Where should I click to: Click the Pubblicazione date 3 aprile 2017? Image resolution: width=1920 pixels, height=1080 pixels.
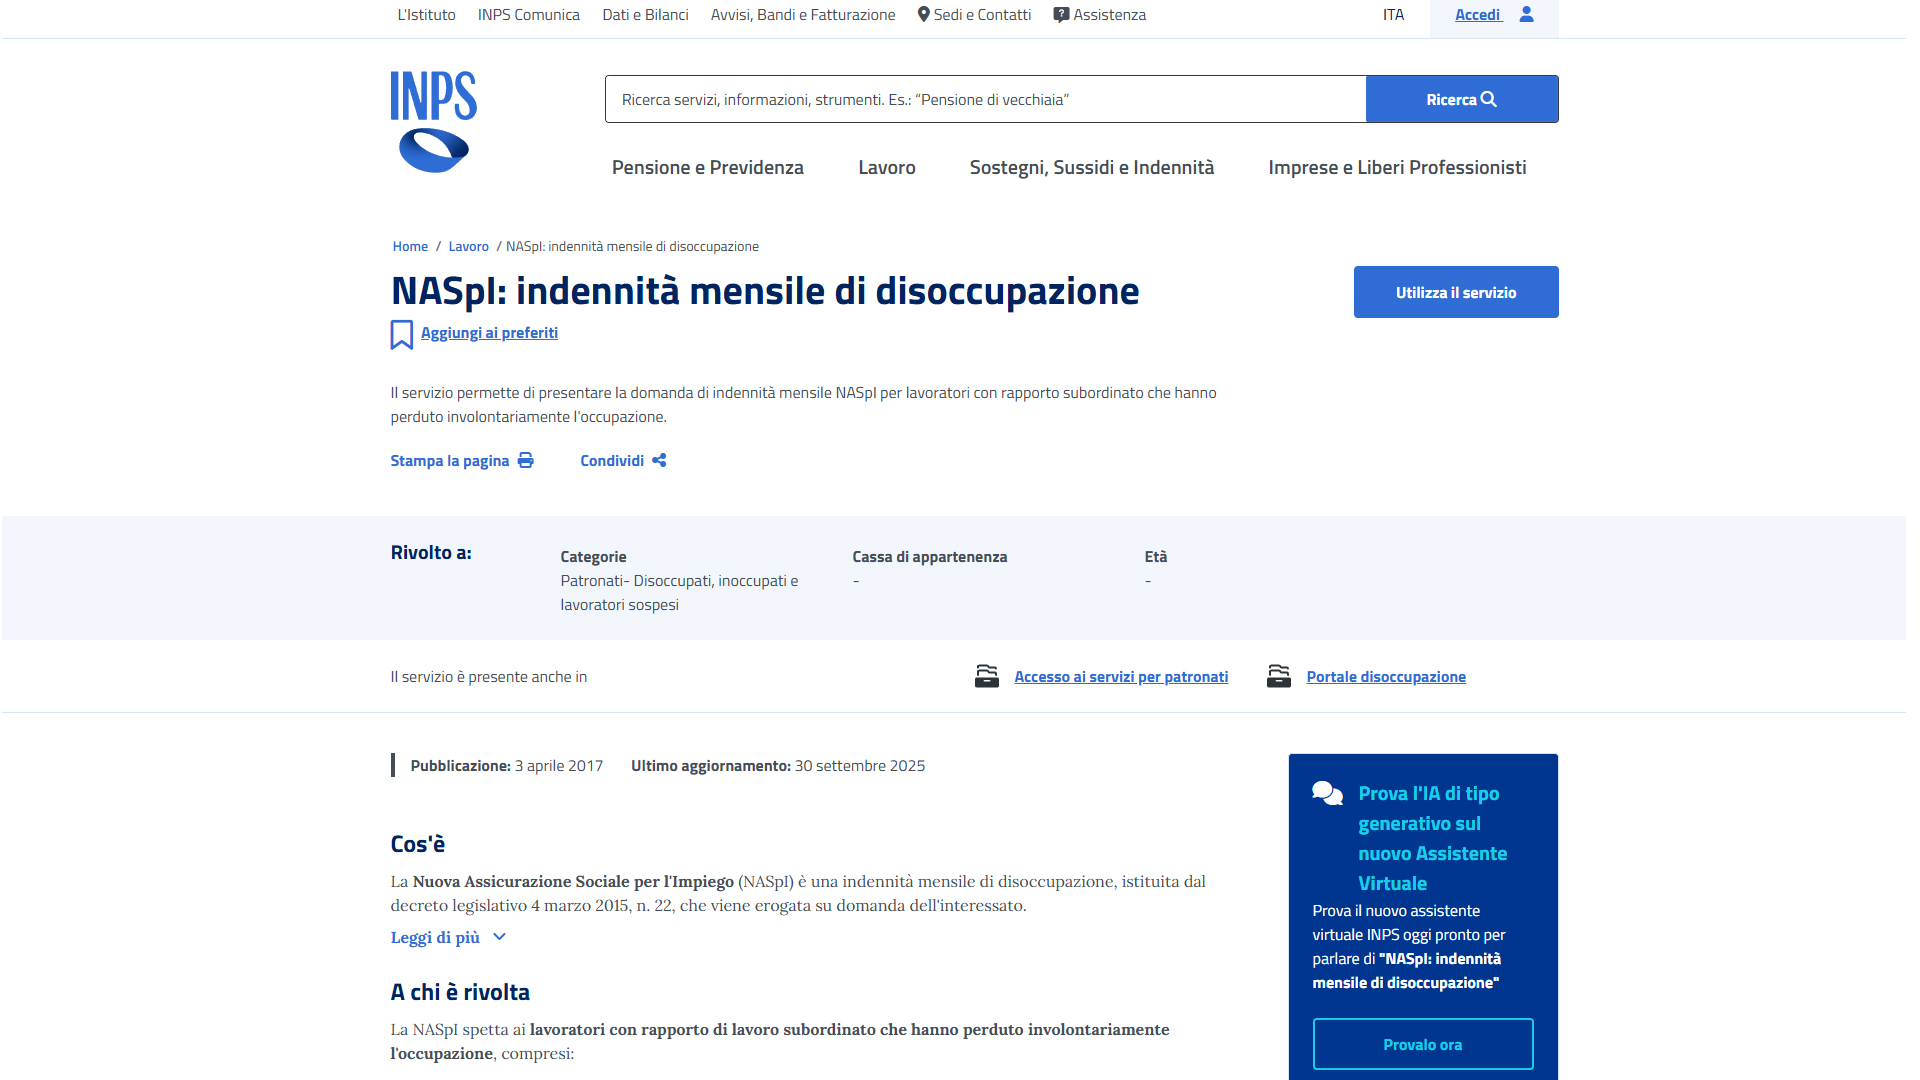pyautogui.click(x=559, y=766)
